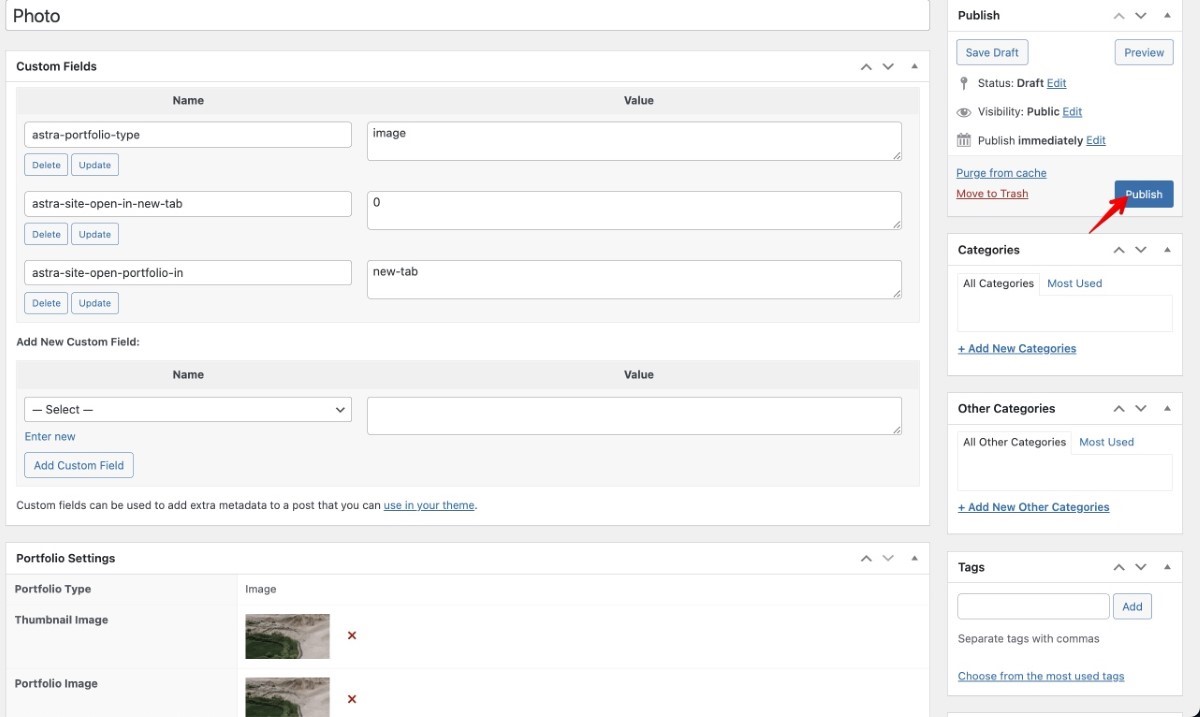
Task: Move Categories panel up
Action: [1119, 250]
